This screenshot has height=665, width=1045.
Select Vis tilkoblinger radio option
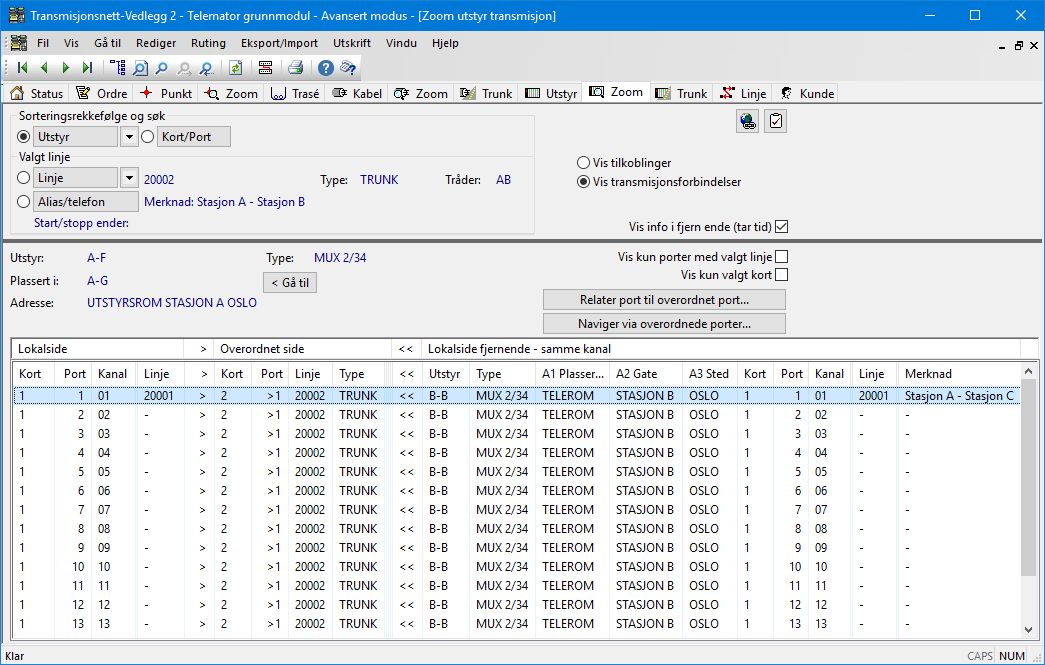click(x=583, y=163)
